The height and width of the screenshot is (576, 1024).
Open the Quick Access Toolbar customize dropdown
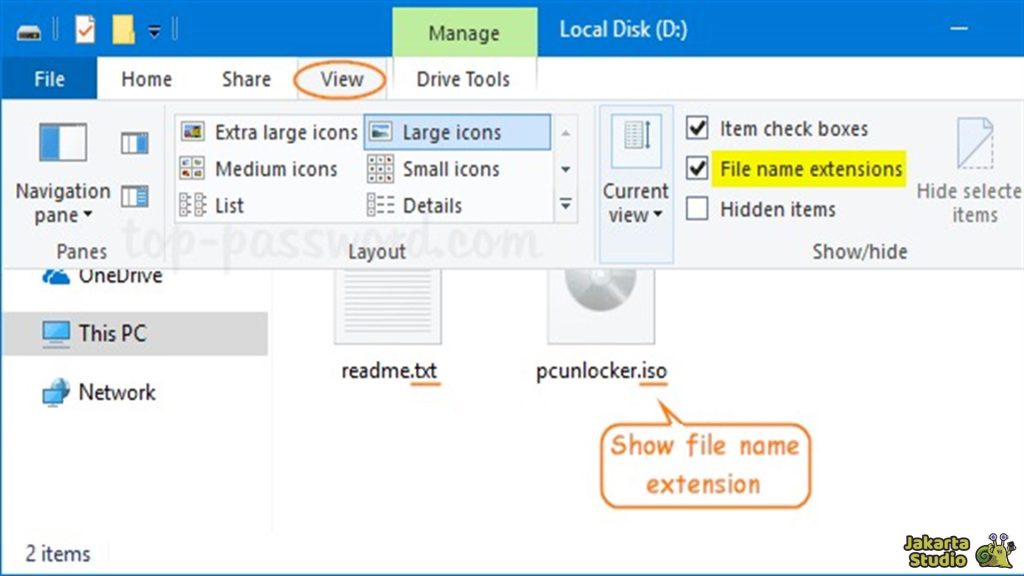[x=152, y=31]
